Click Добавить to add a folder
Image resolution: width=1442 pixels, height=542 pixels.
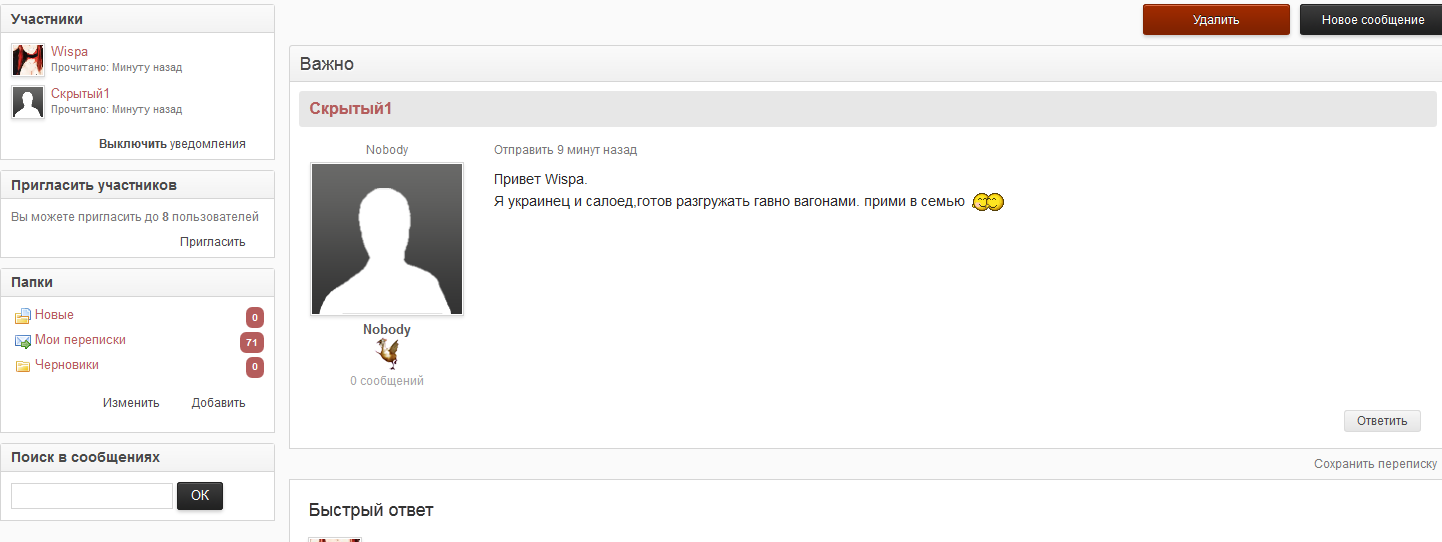coord(218,403)
